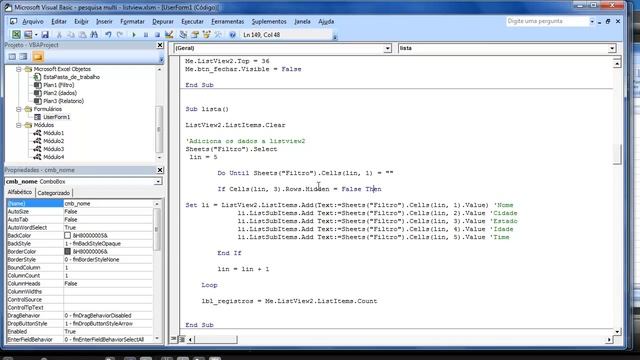The width and height of the screenshot is (640, 360).
Task: Open the Formatar menu
Action: (132, 22)
